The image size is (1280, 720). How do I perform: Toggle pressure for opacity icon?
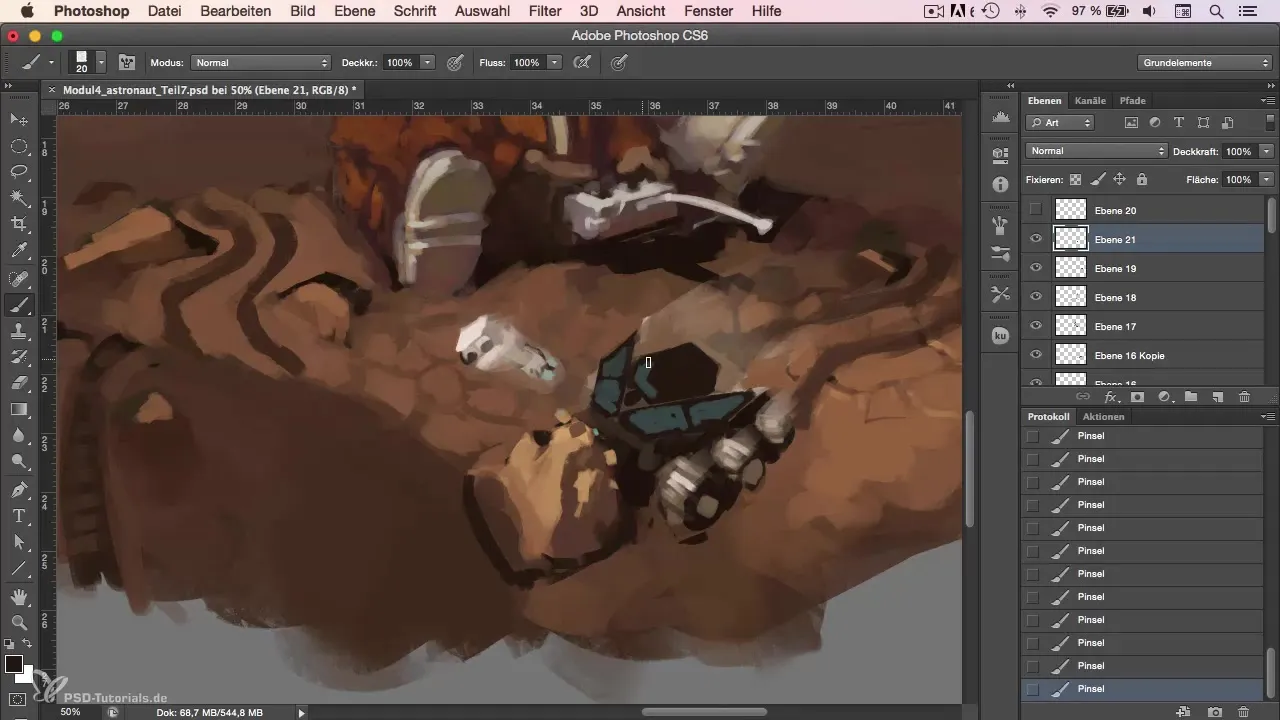coord(455,62)
